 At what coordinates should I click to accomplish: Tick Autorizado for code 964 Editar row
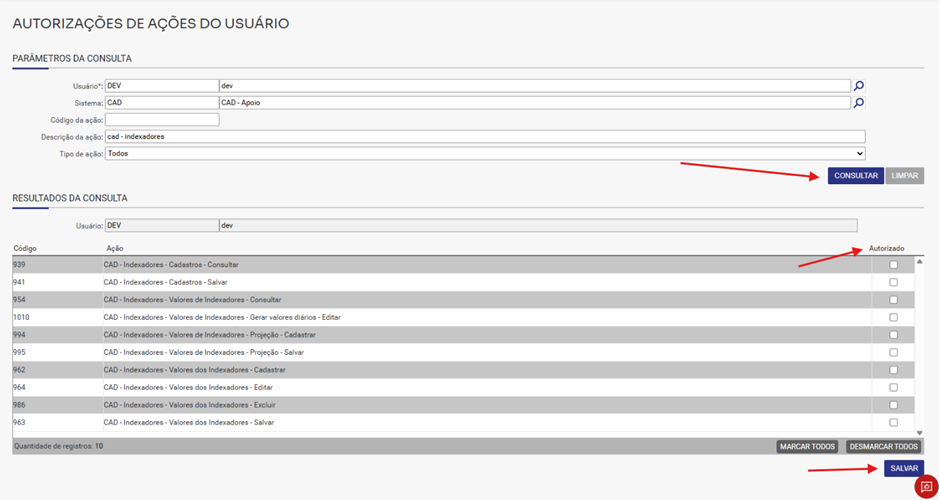pos(893,387)
